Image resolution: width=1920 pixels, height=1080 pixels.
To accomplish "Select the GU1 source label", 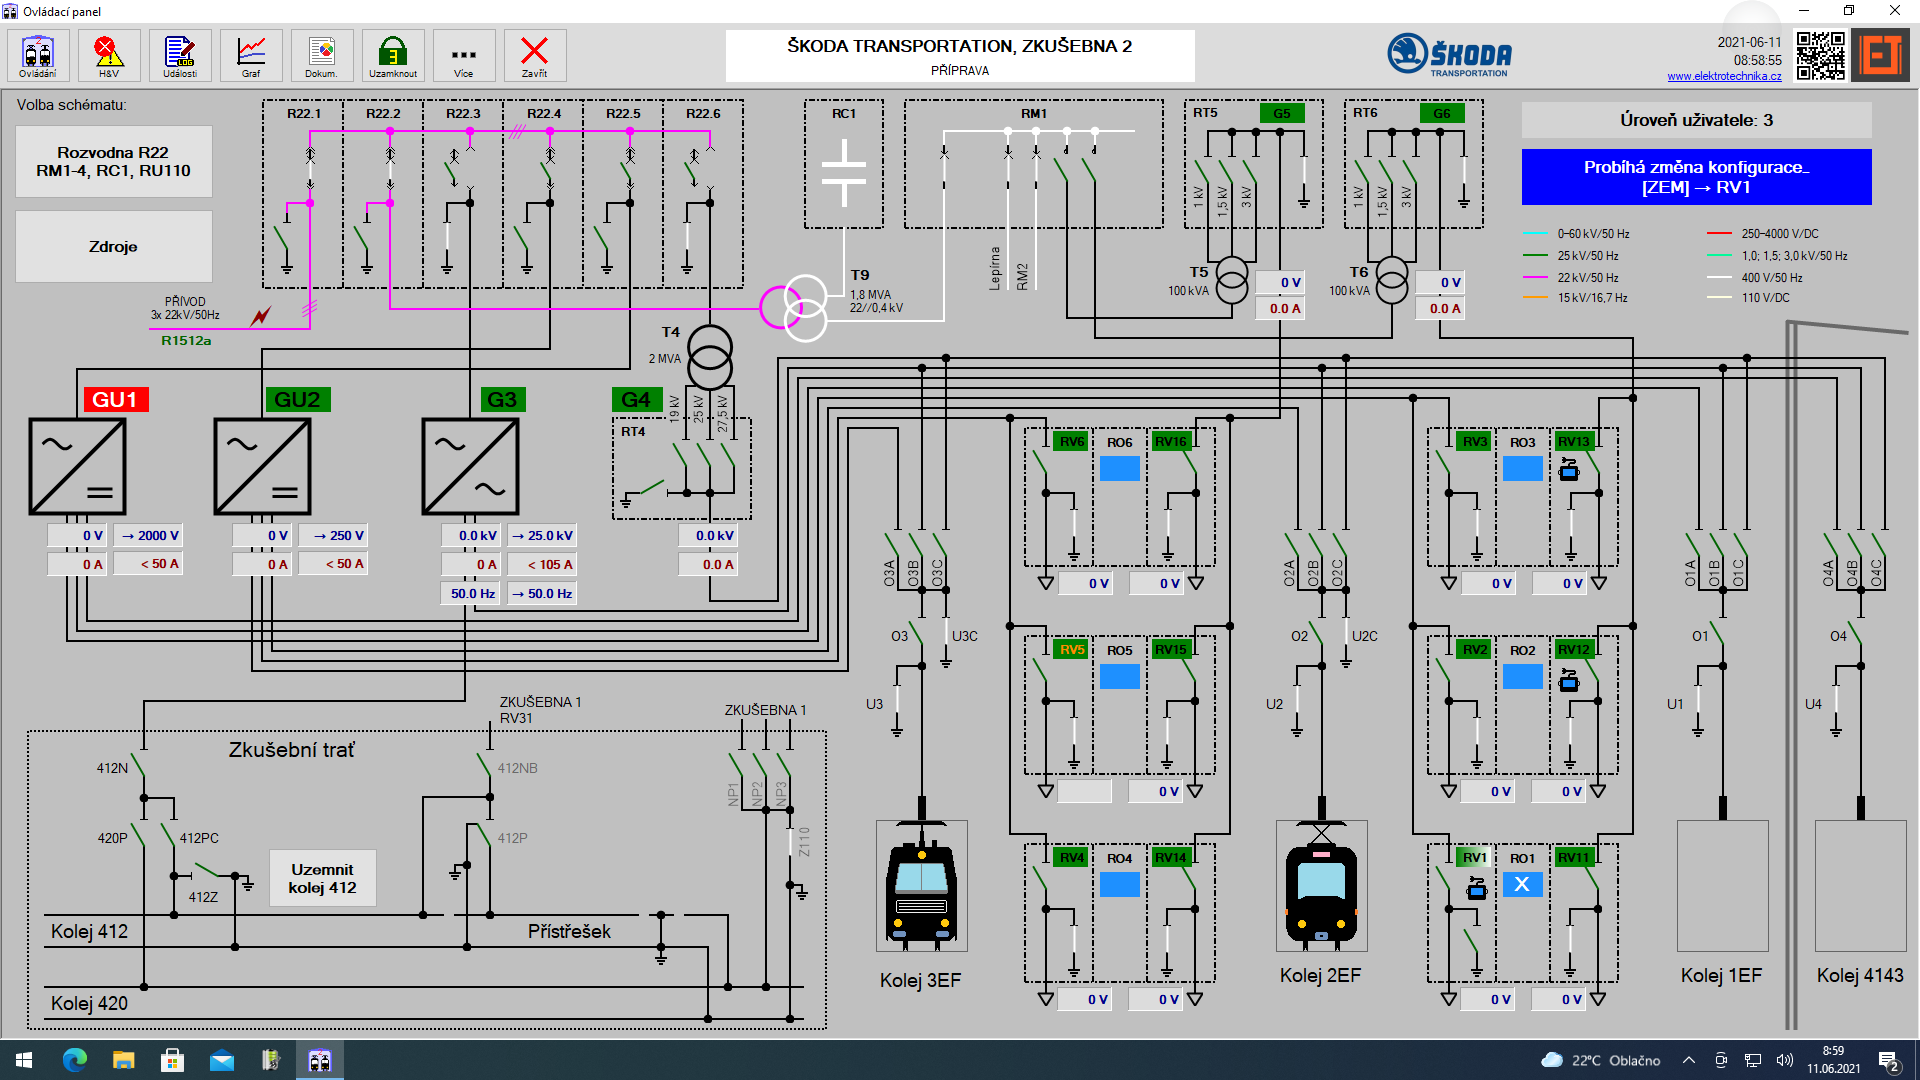I will (116, 400).
